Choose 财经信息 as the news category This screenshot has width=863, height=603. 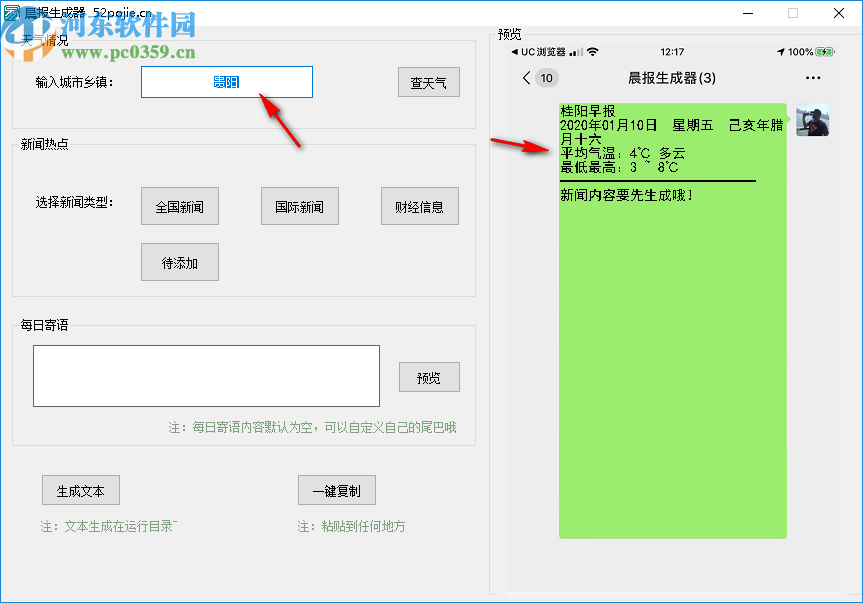419,206
